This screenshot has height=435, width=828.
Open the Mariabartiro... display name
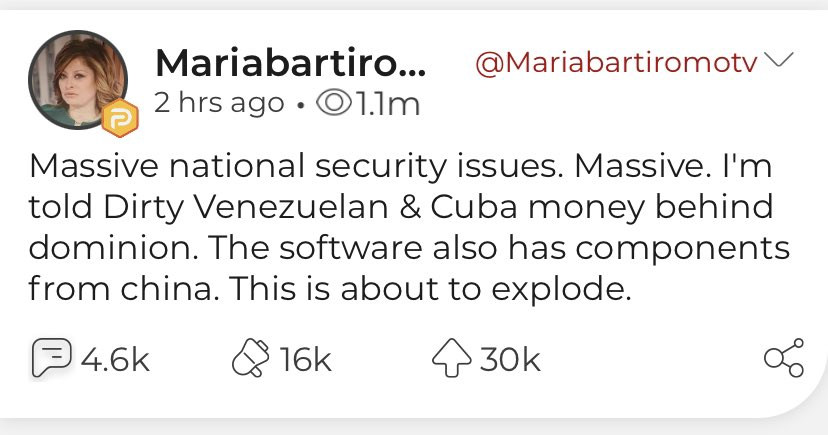pyautogui.click(x=290, y=64)
